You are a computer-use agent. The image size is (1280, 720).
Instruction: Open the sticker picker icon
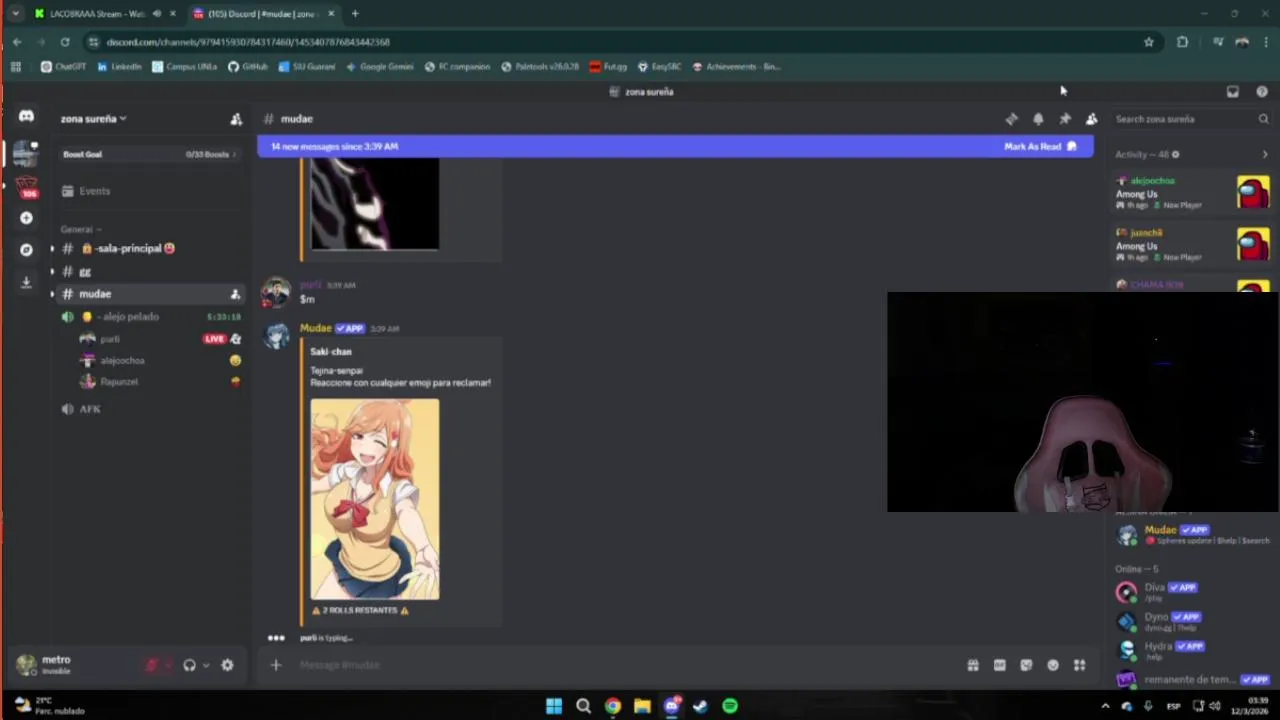coord(1026,665)
